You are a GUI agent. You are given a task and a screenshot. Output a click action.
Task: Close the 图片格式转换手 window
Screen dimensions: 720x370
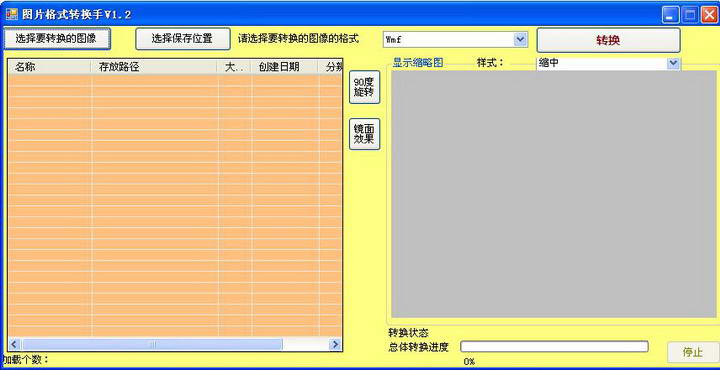709,16
